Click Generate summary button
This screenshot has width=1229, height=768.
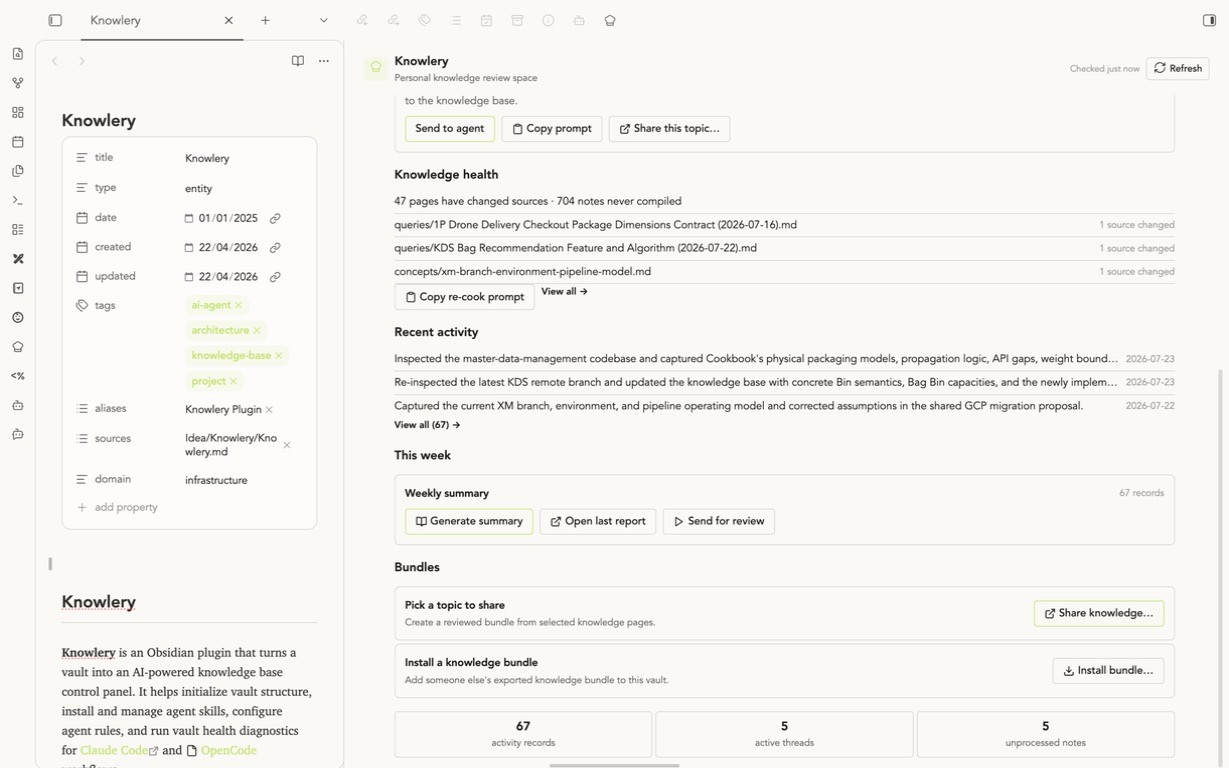click(x=469, y=522)
